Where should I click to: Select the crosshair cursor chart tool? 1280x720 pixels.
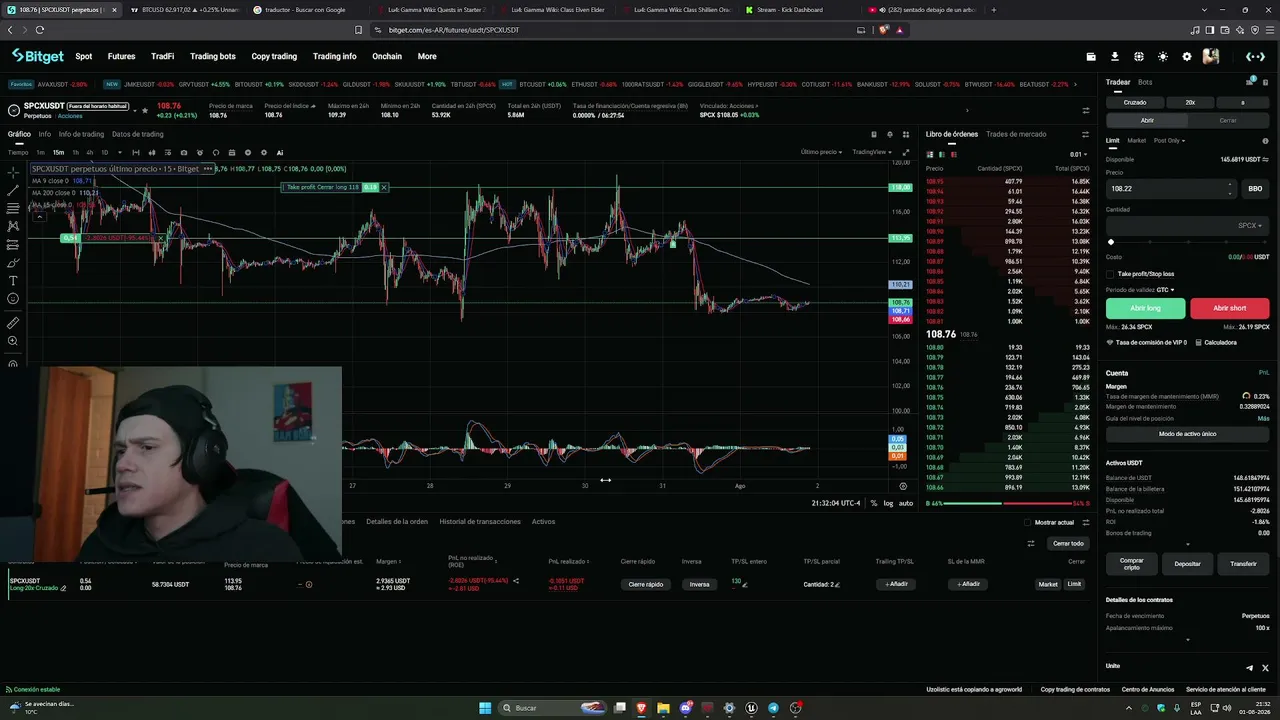click(13, 172)
